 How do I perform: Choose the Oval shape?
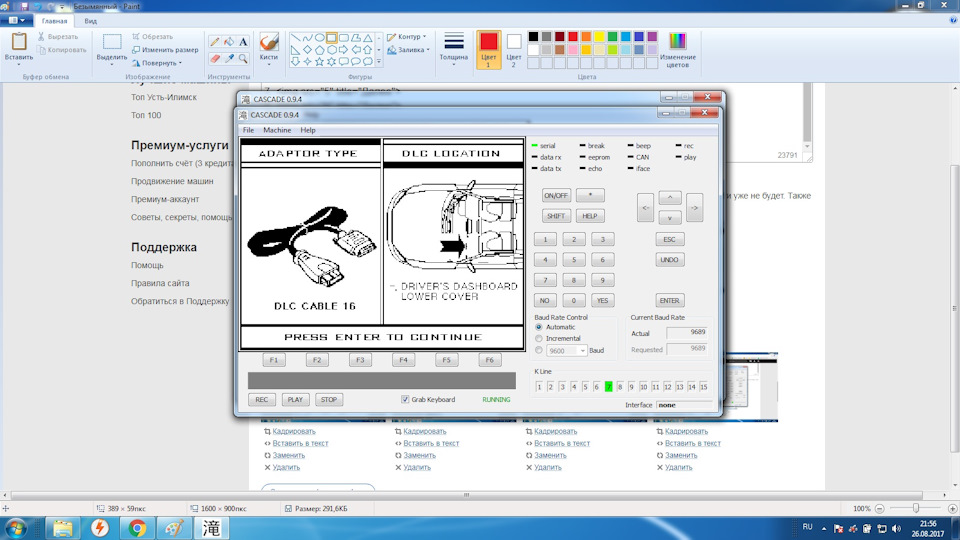click(319, 38)
